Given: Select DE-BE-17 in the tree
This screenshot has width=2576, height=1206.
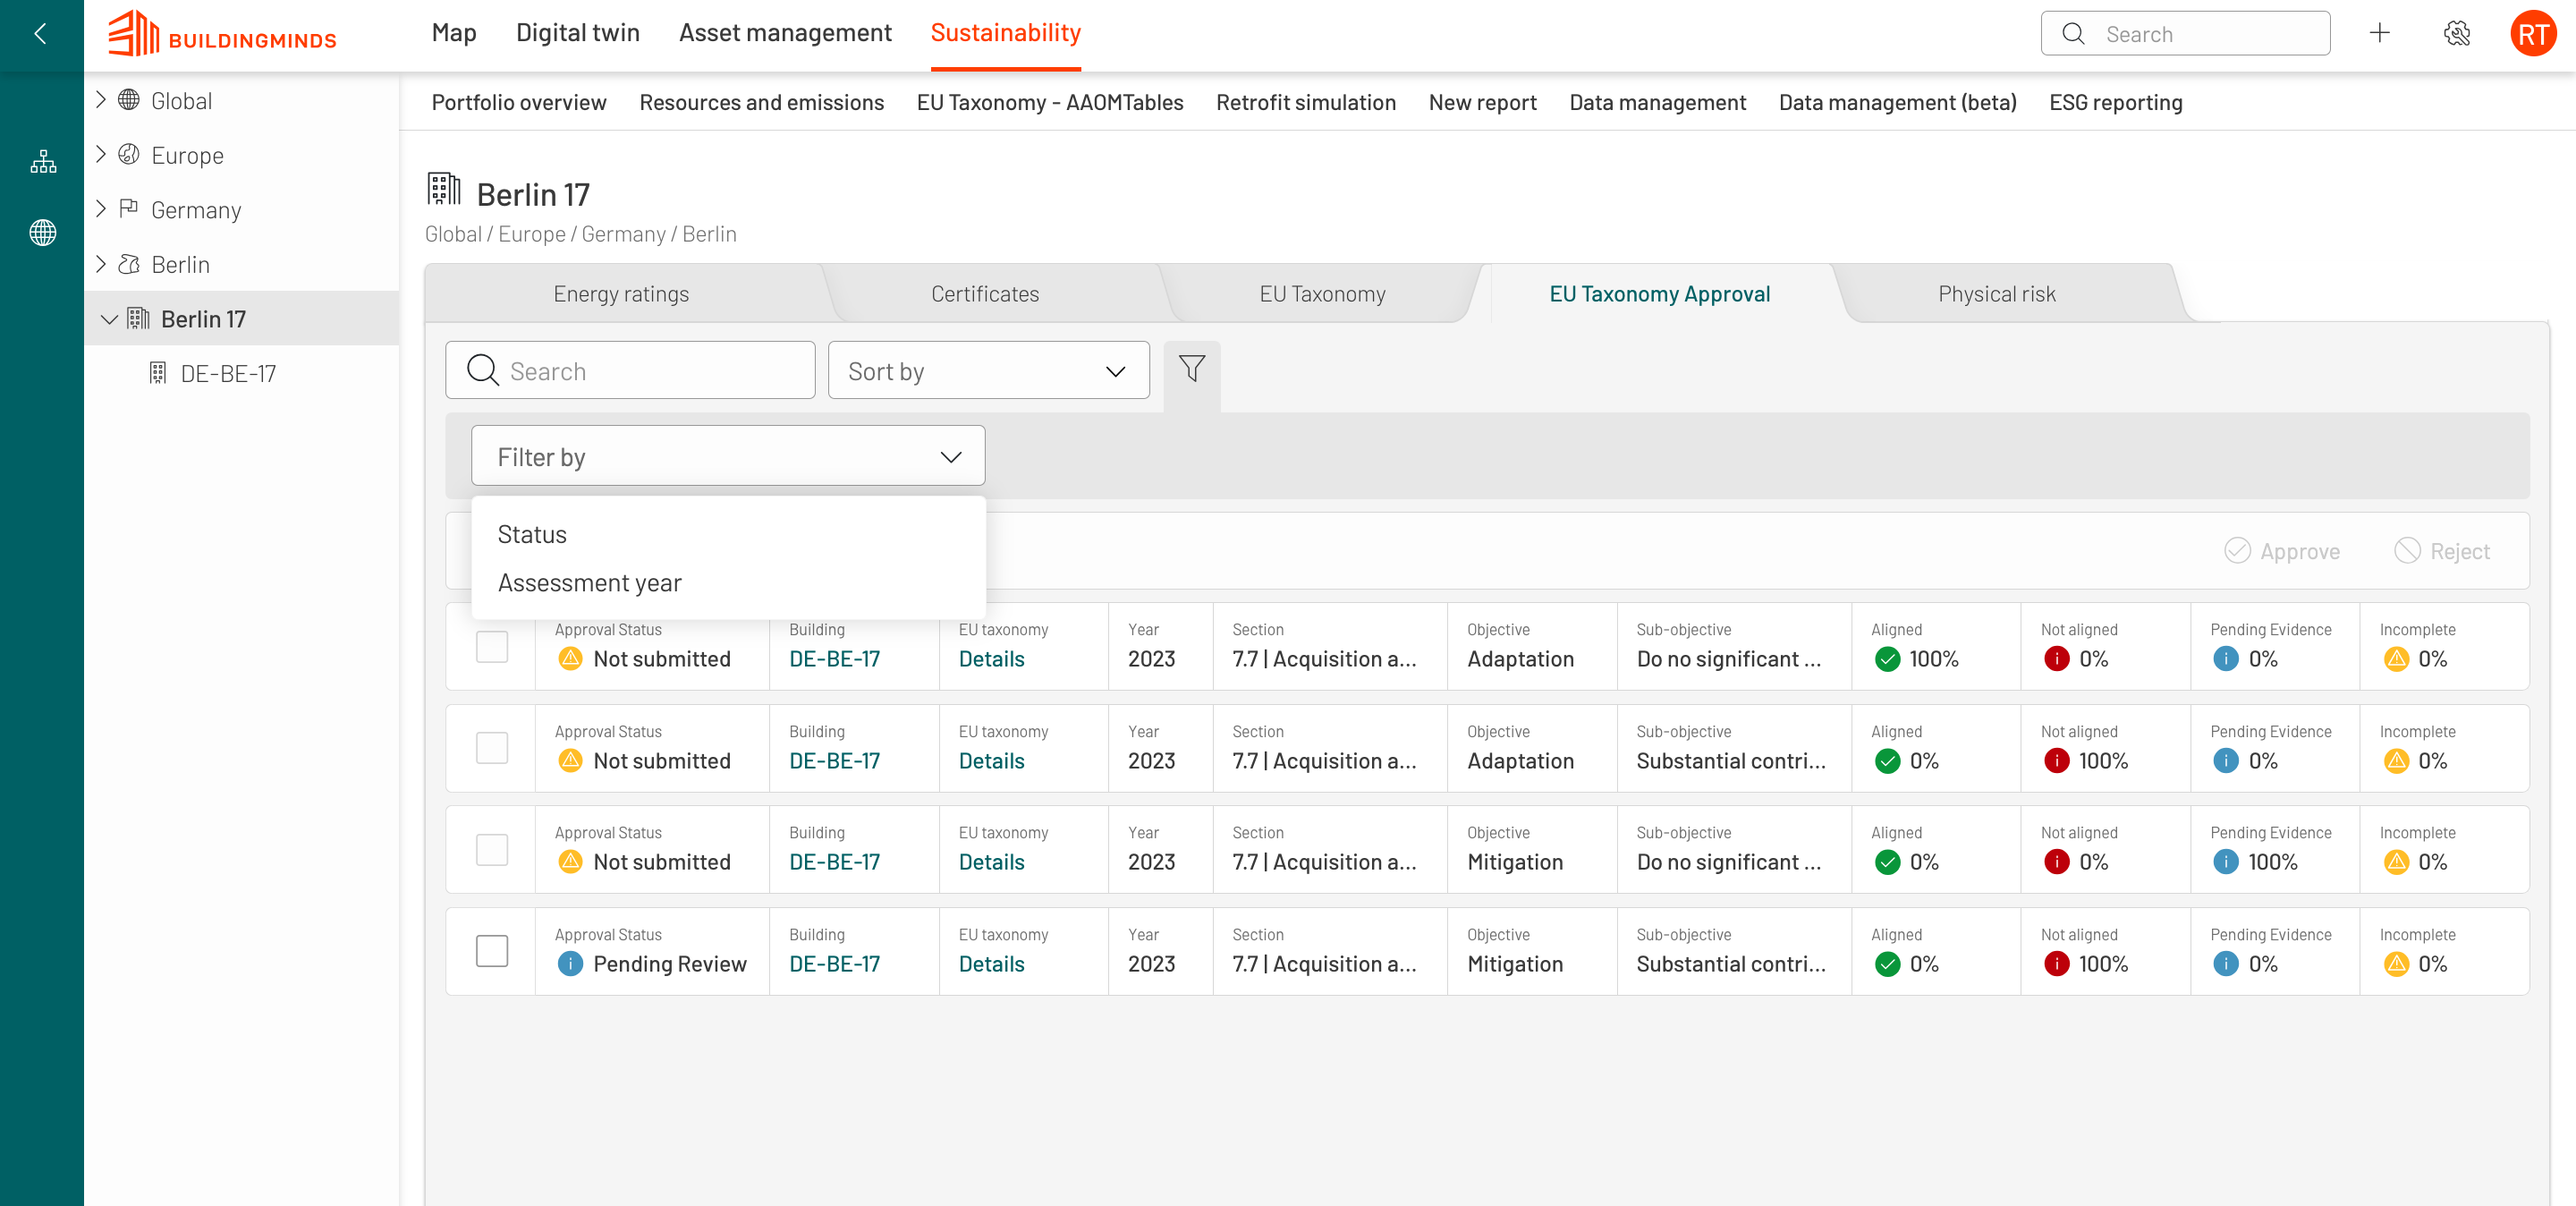Looking at the screenshot, I should coord(227,373).
